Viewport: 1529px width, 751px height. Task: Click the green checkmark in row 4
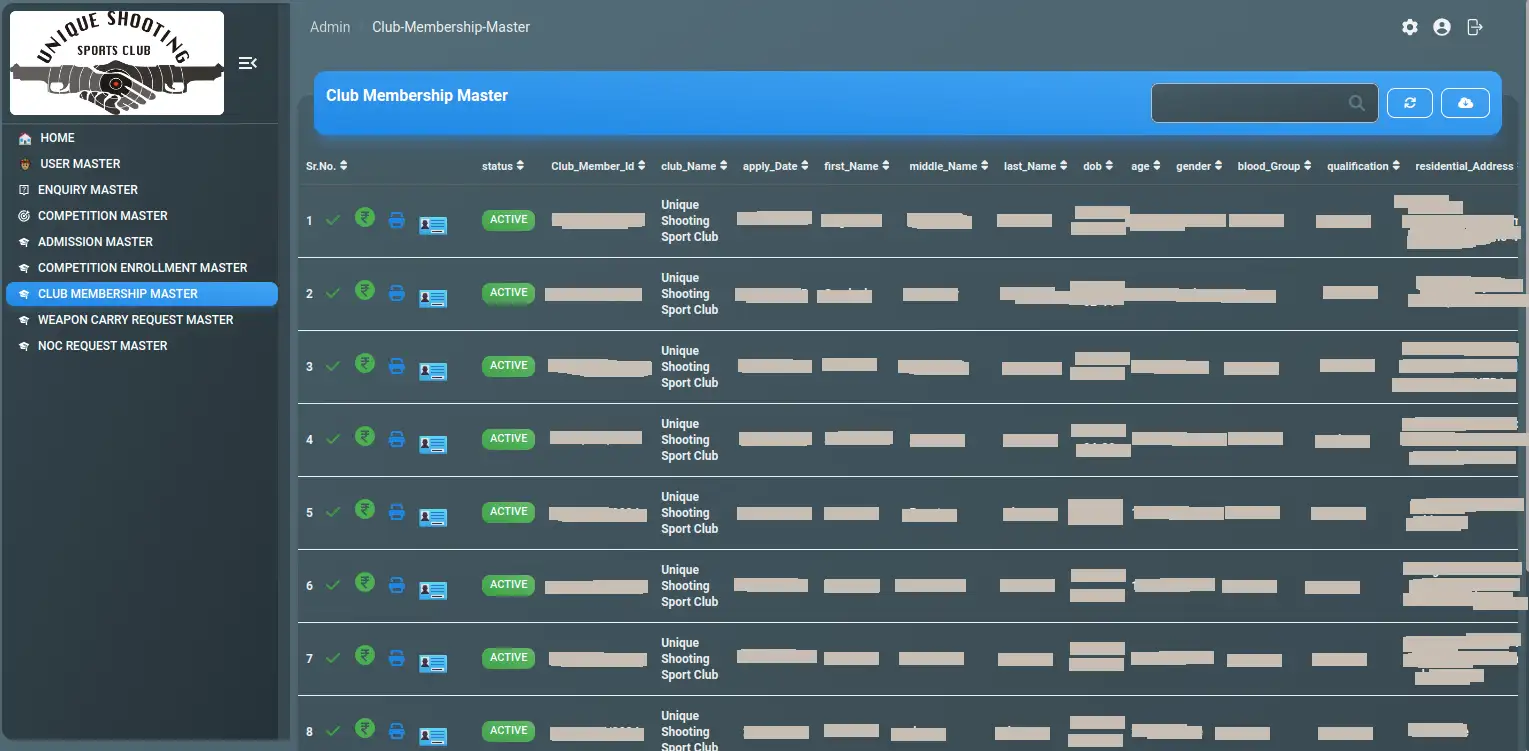[333, 439]
